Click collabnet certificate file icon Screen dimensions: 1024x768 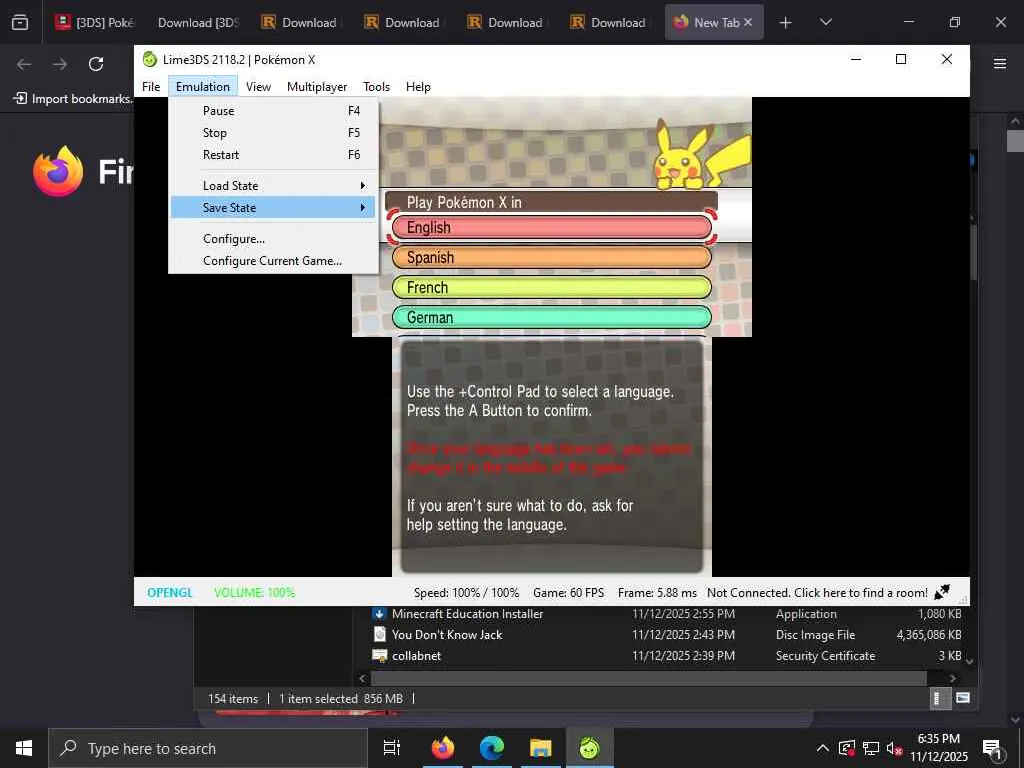tap(379, 655)
